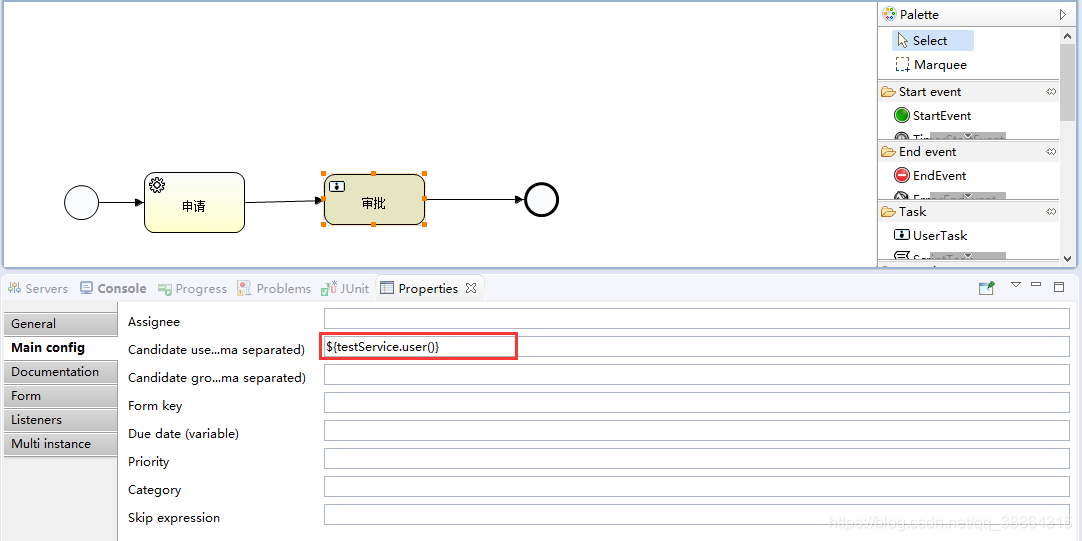Click the Candidate users field with ${testService.user()}
Screen dimensions: 1082x541
pyautogui.click(x=697, y=346)
